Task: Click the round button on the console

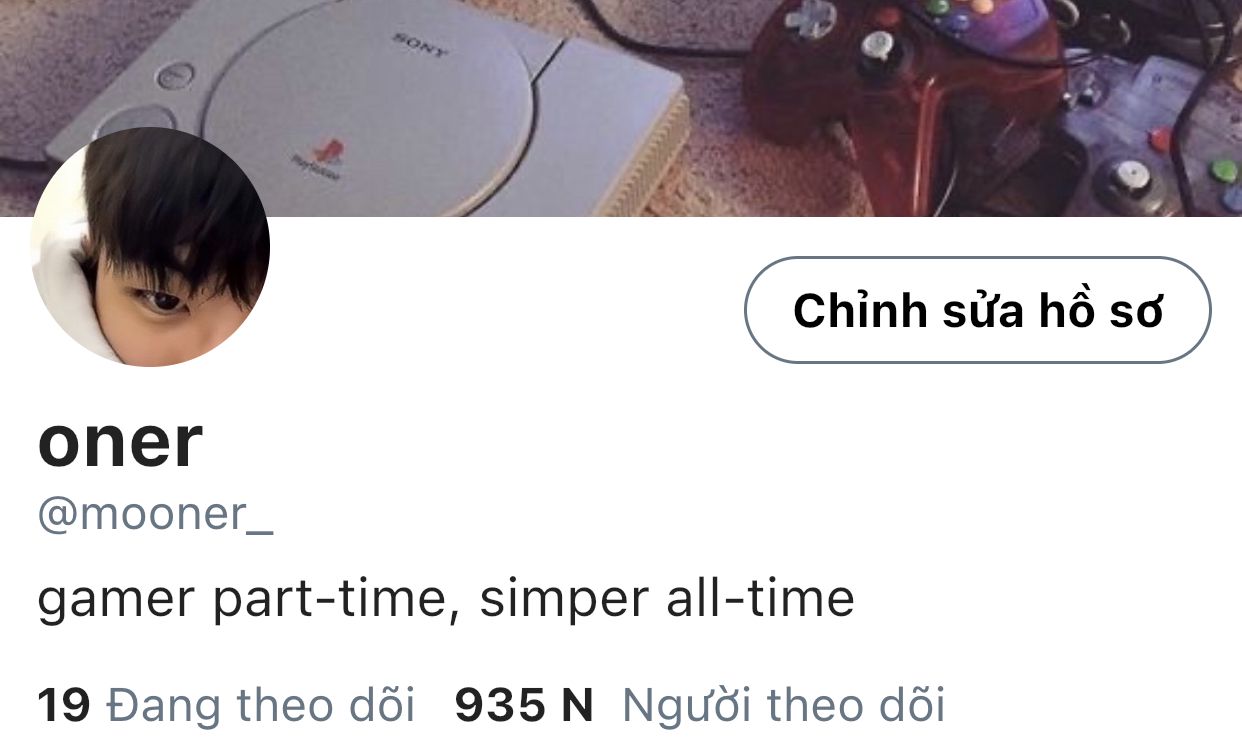Action: click(176, 76)
